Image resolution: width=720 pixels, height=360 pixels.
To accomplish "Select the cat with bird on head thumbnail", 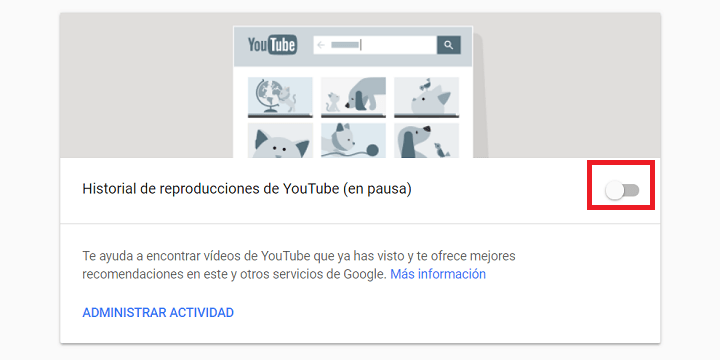I will click(426, 97).
